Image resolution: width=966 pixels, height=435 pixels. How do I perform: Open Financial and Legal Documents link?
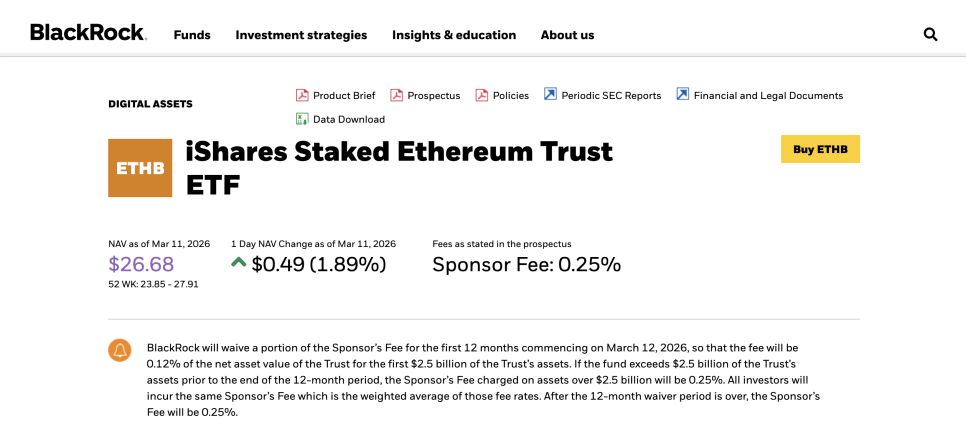pos(768,96)
